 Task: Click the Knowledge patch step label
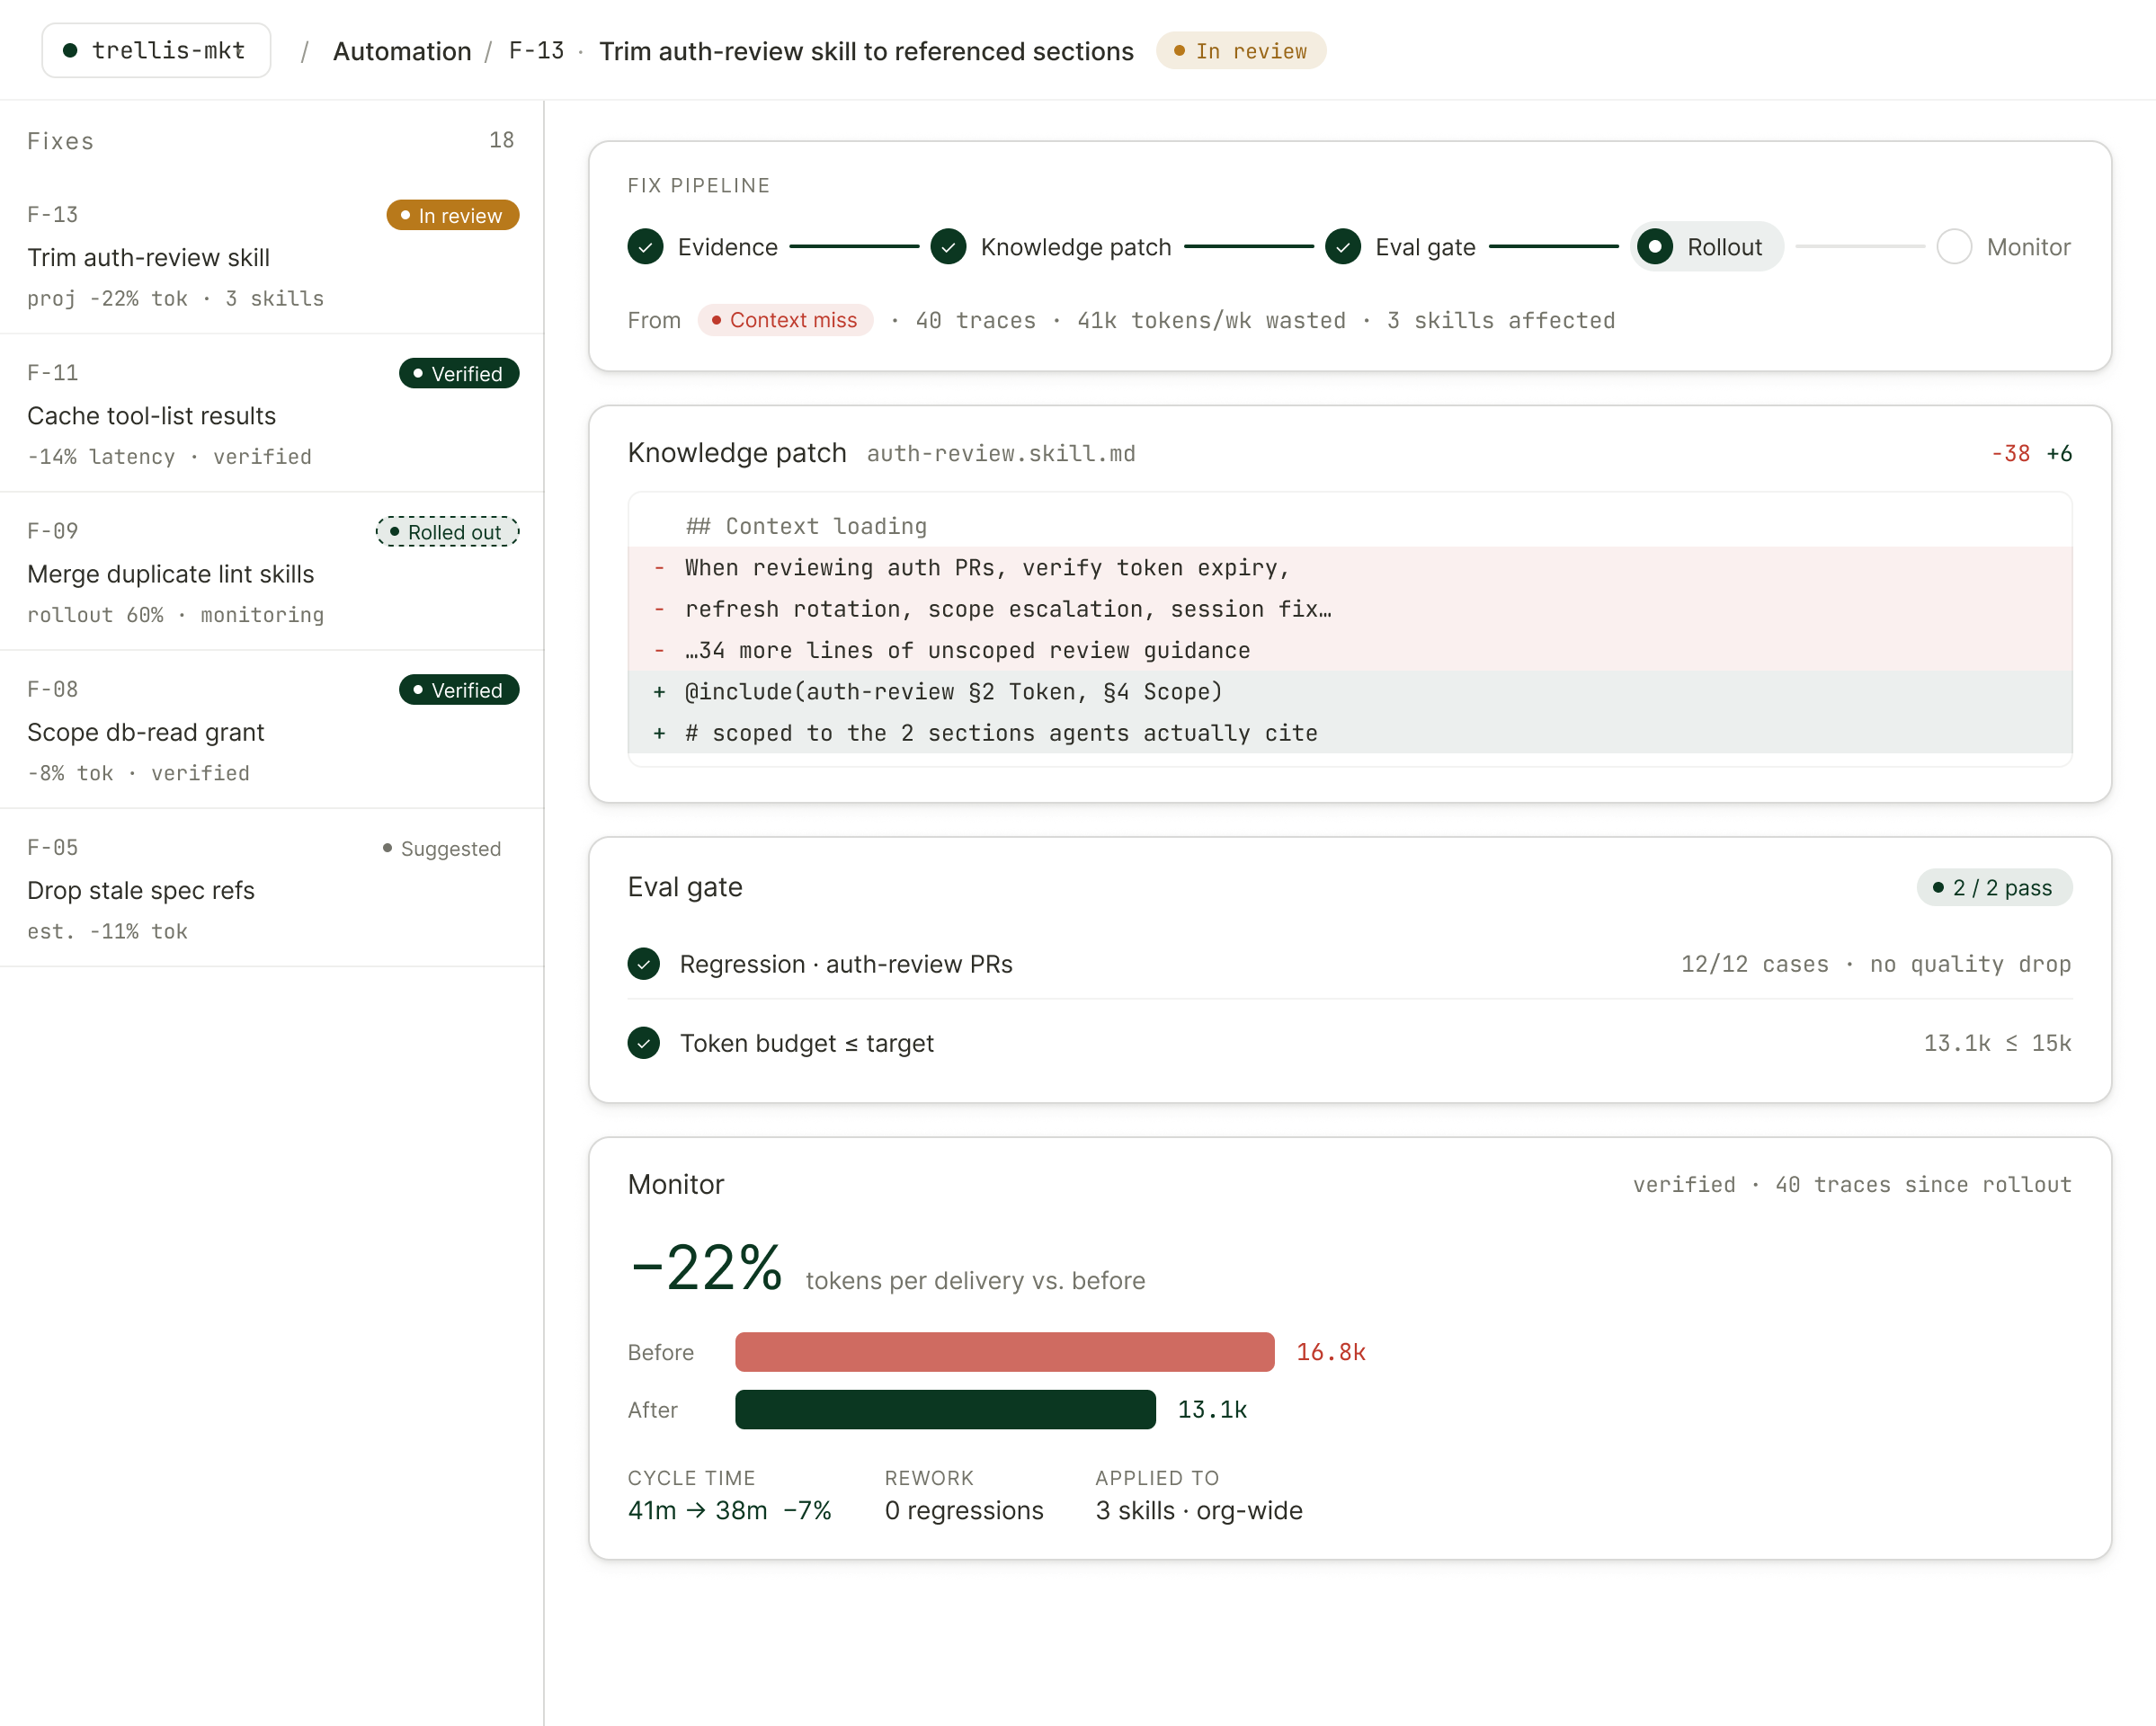1076,247
